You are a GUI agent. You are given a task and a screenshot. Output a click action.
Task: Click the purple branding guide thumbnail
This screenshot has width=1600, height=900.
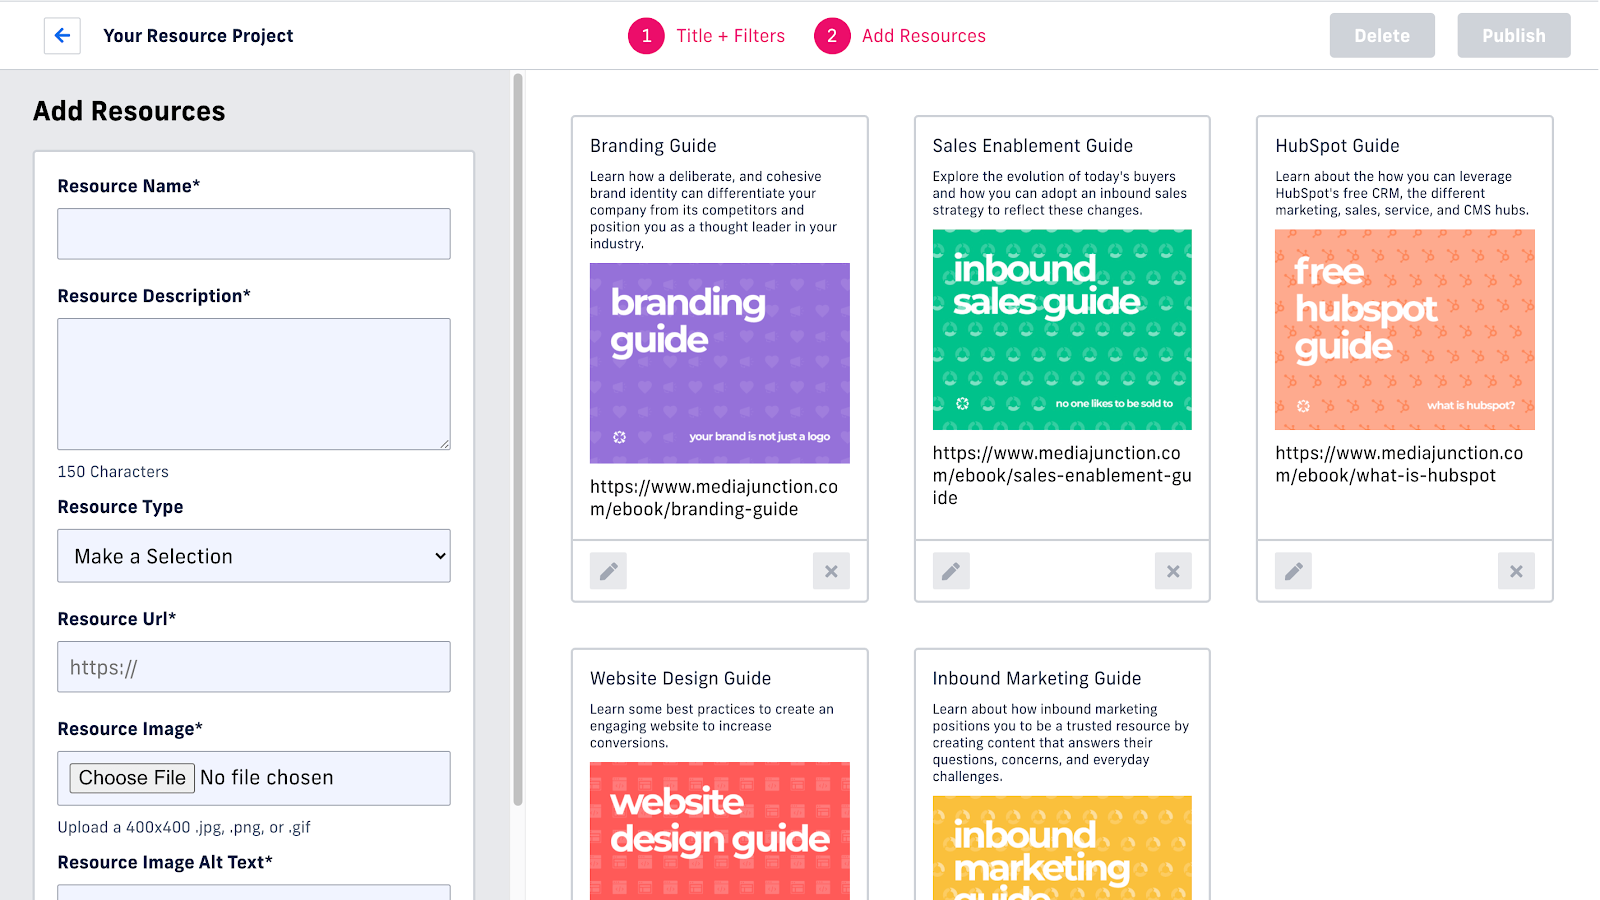click(720, 363)
